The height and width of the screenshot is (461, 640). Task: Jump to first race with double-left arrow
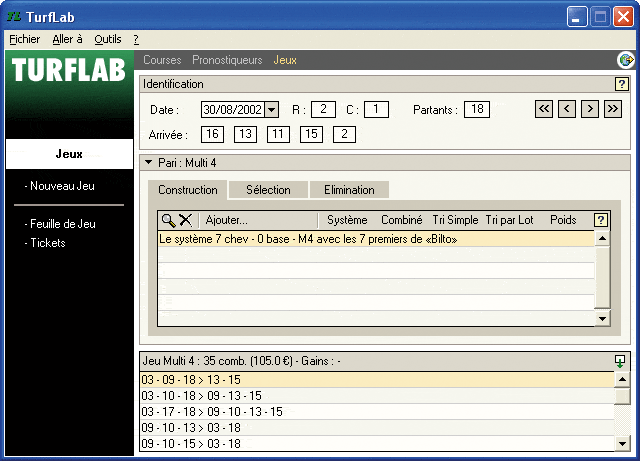coord(544,109)
